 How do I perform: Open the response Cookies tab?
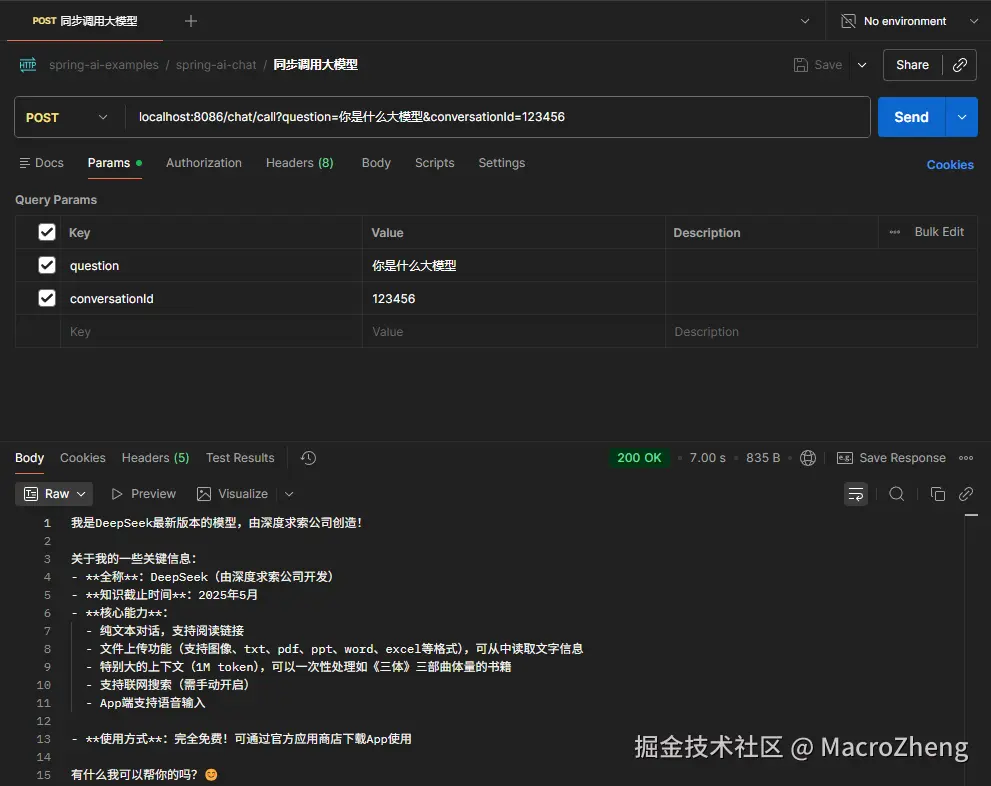[x=83, y=458]
